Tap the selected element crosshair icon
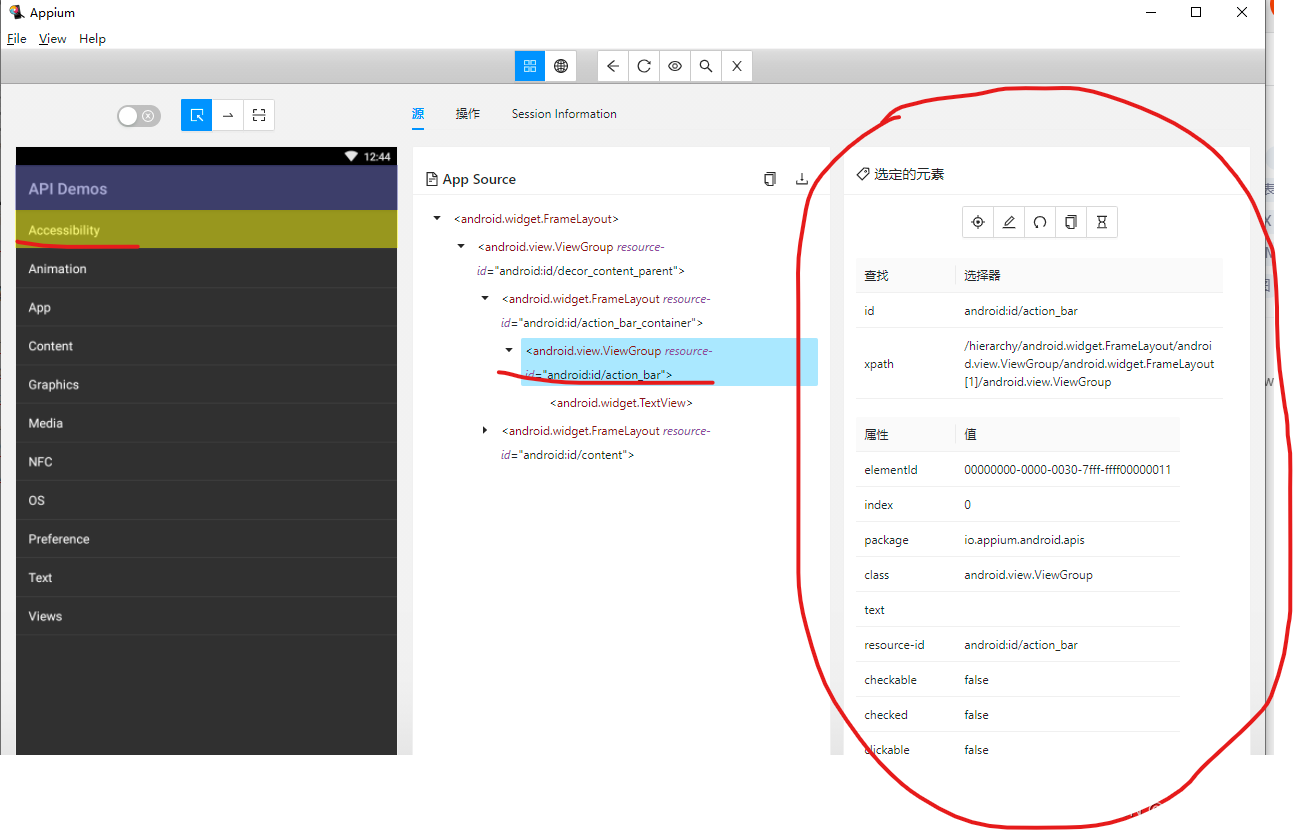Image resolution: width=1293 pixels, height=830 pixels. click(978, 222)
